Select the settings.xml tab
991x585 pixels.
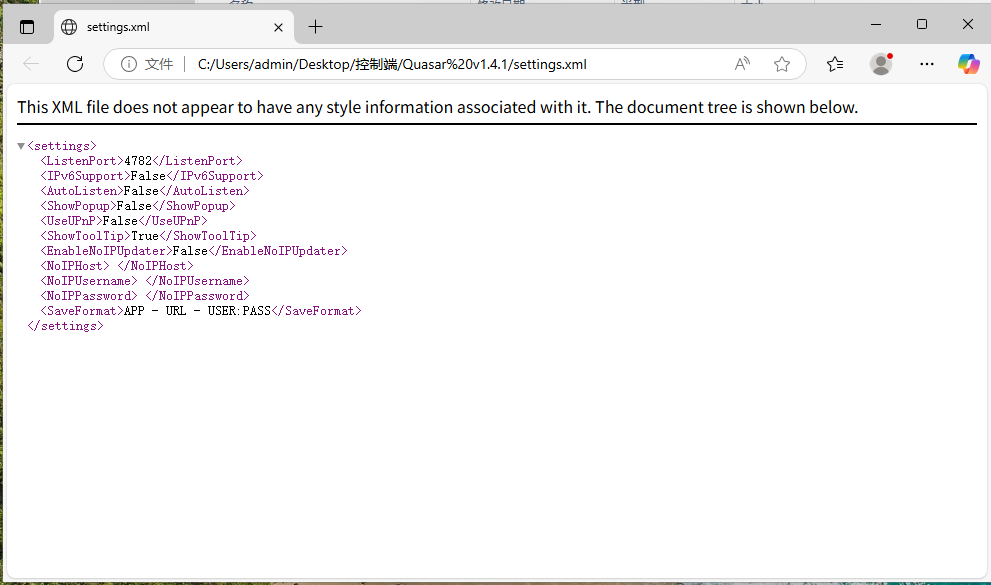pyautogui.click(x=160, y=27)
